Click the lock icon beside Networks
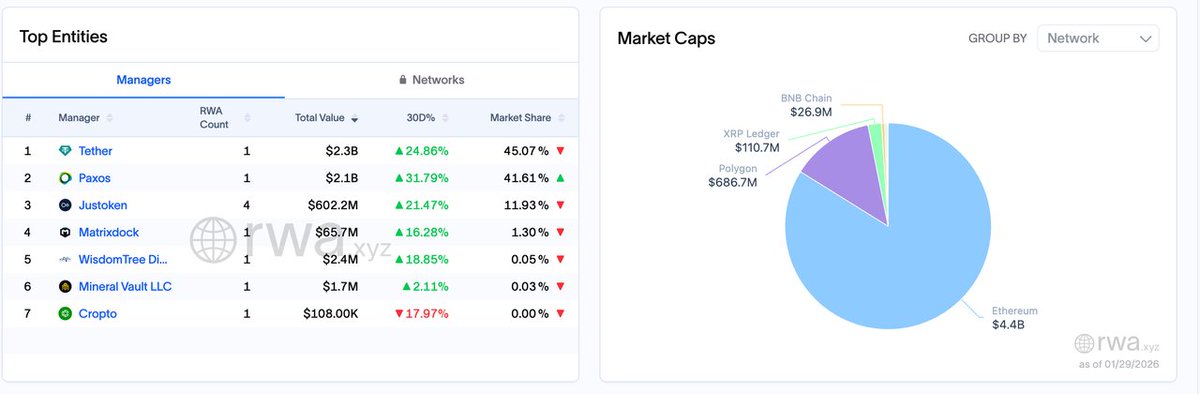Viewport: 1200px width, 394px height. 403,80
